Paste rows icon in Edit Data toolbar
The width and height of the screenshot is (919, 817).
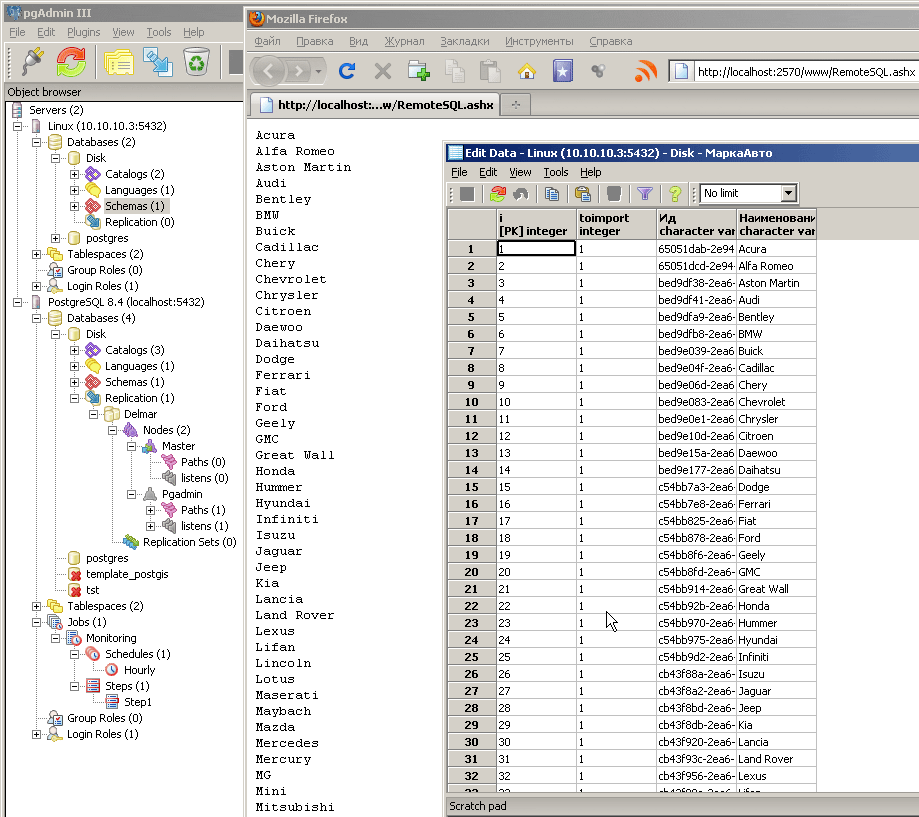point(583,193)
